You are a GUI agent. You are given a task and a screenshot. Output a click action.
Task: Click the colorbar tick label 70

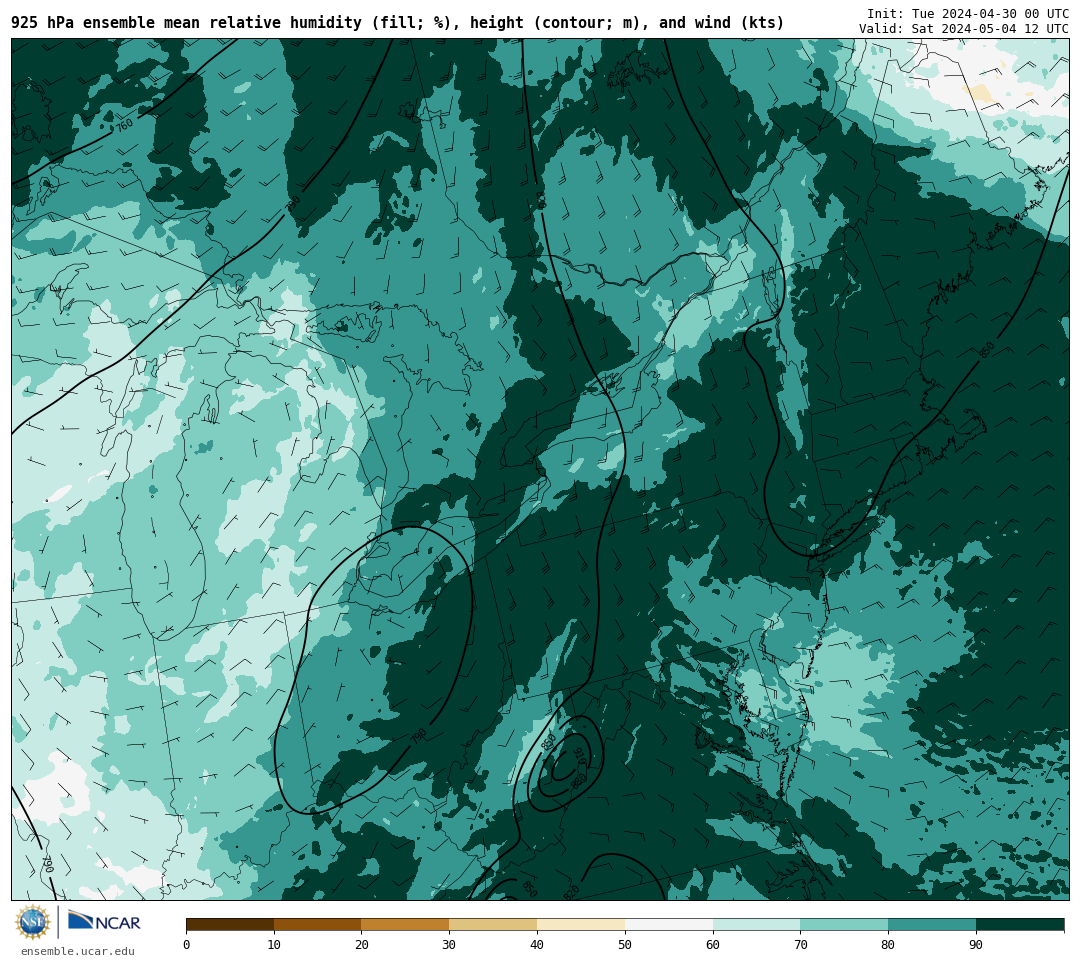tap(800, 944)
